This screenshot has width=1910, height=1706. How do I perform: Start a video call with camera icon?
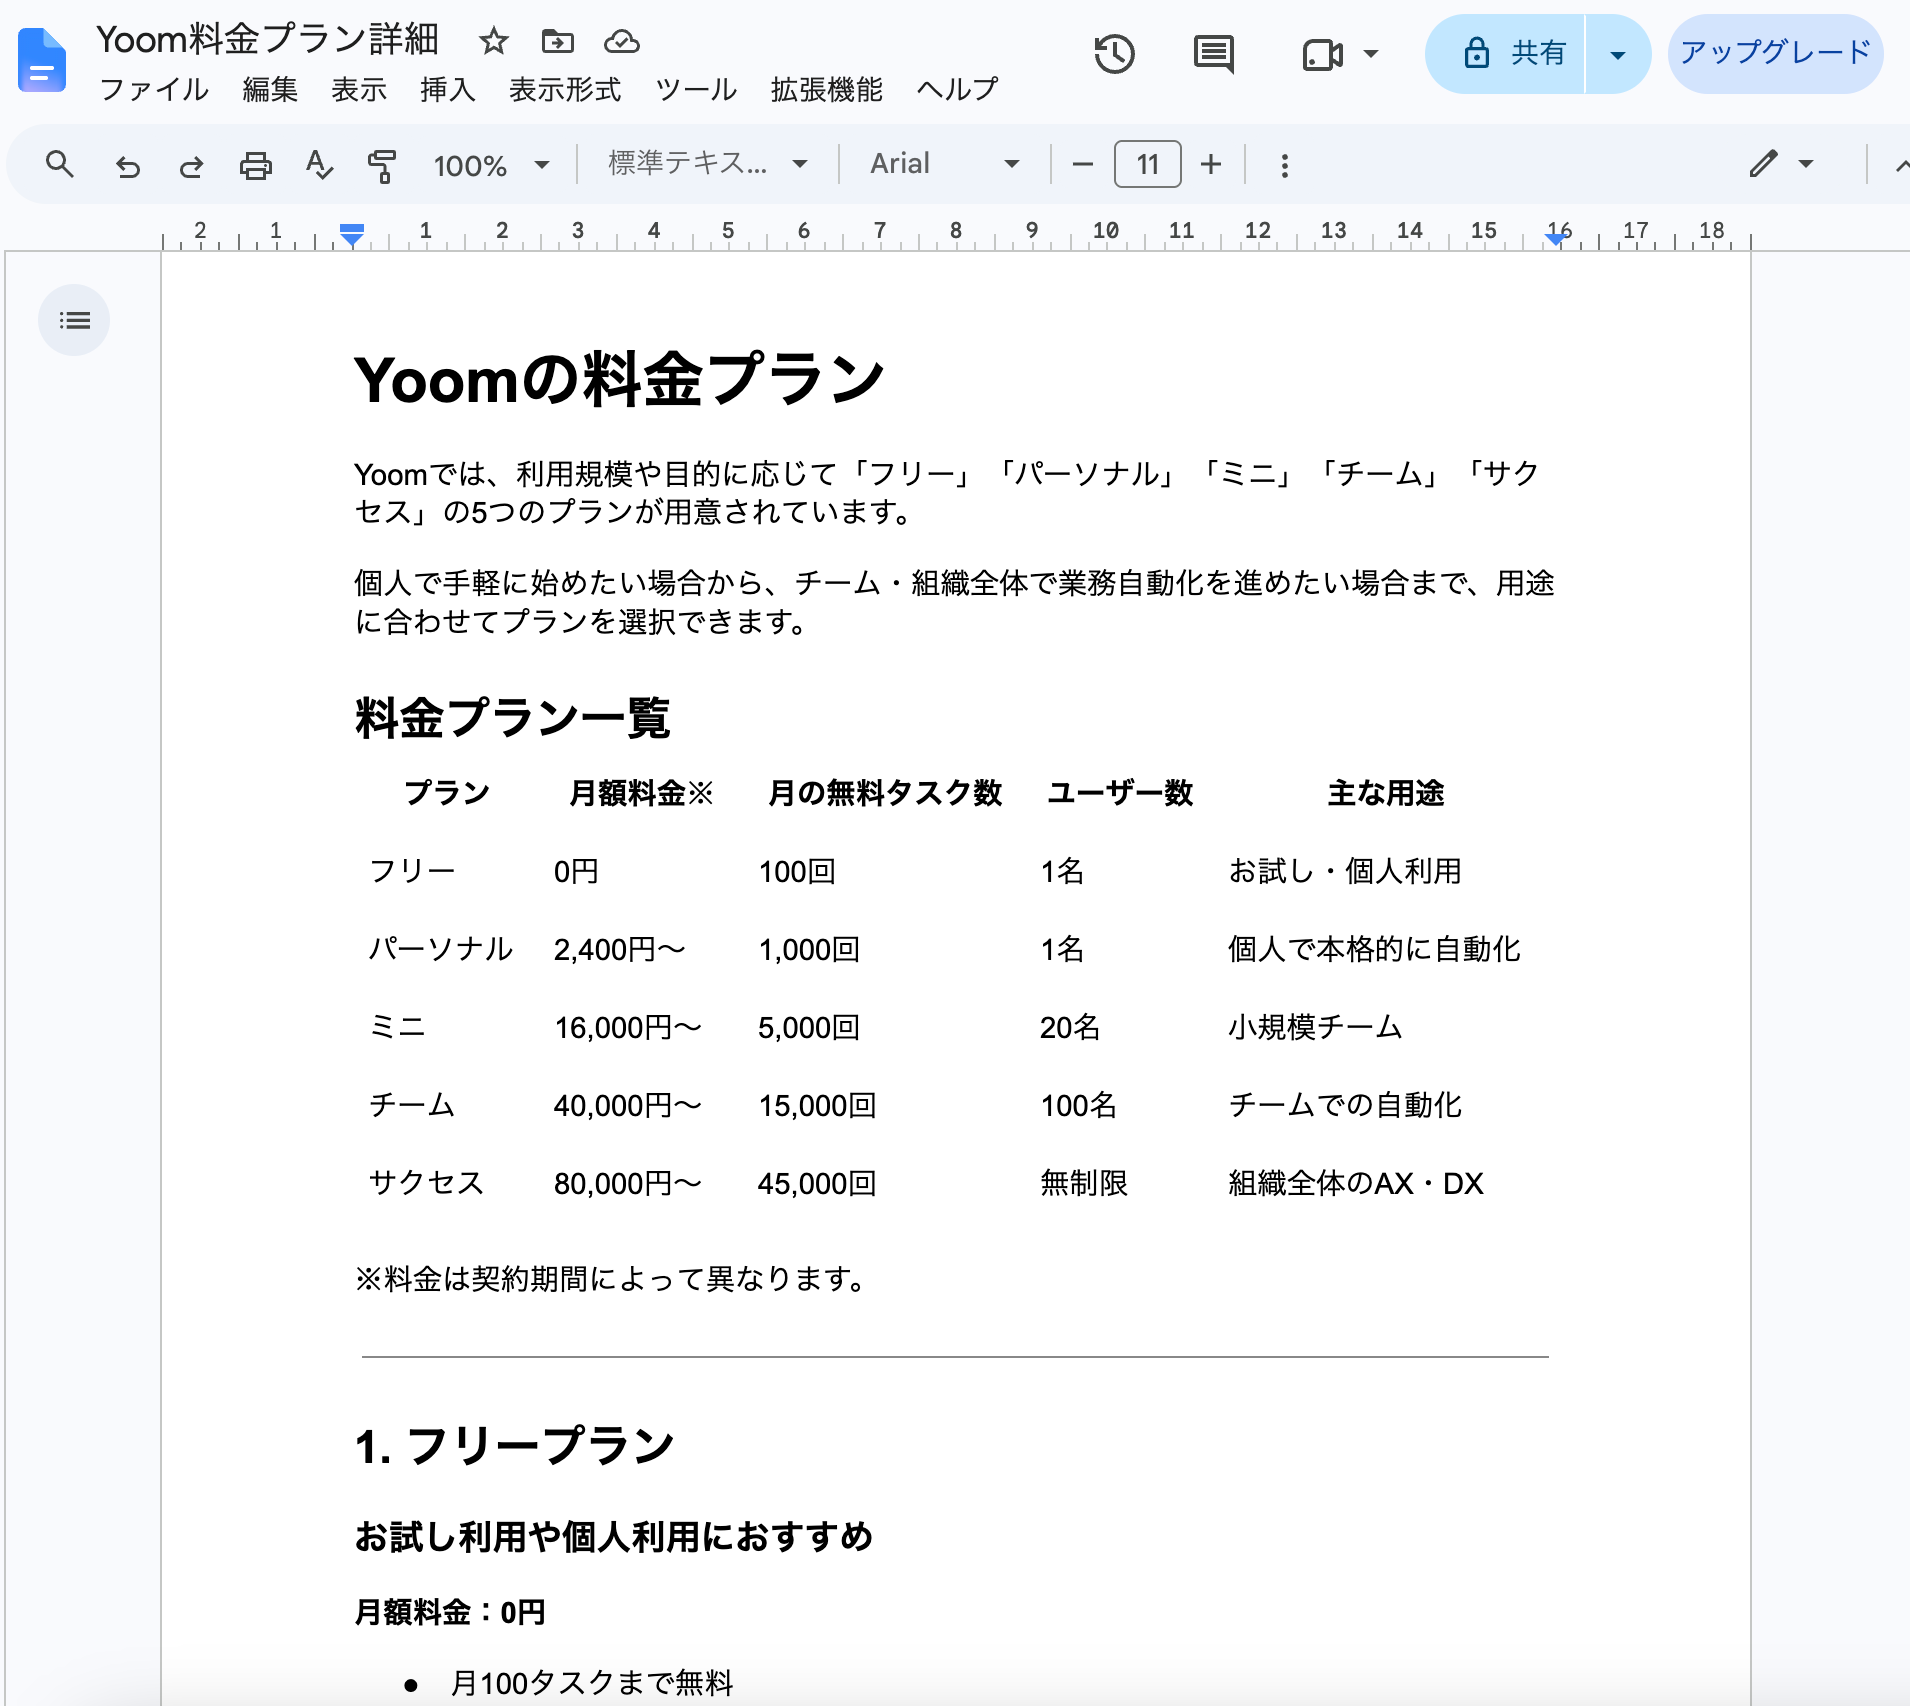point(1322,54)
